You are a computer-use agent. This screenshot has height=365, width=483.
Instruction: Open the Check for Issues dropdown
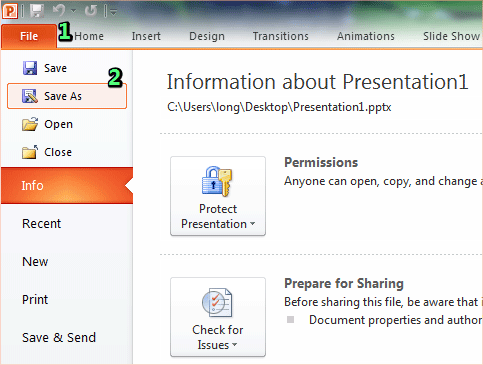(x=218, y=317)
